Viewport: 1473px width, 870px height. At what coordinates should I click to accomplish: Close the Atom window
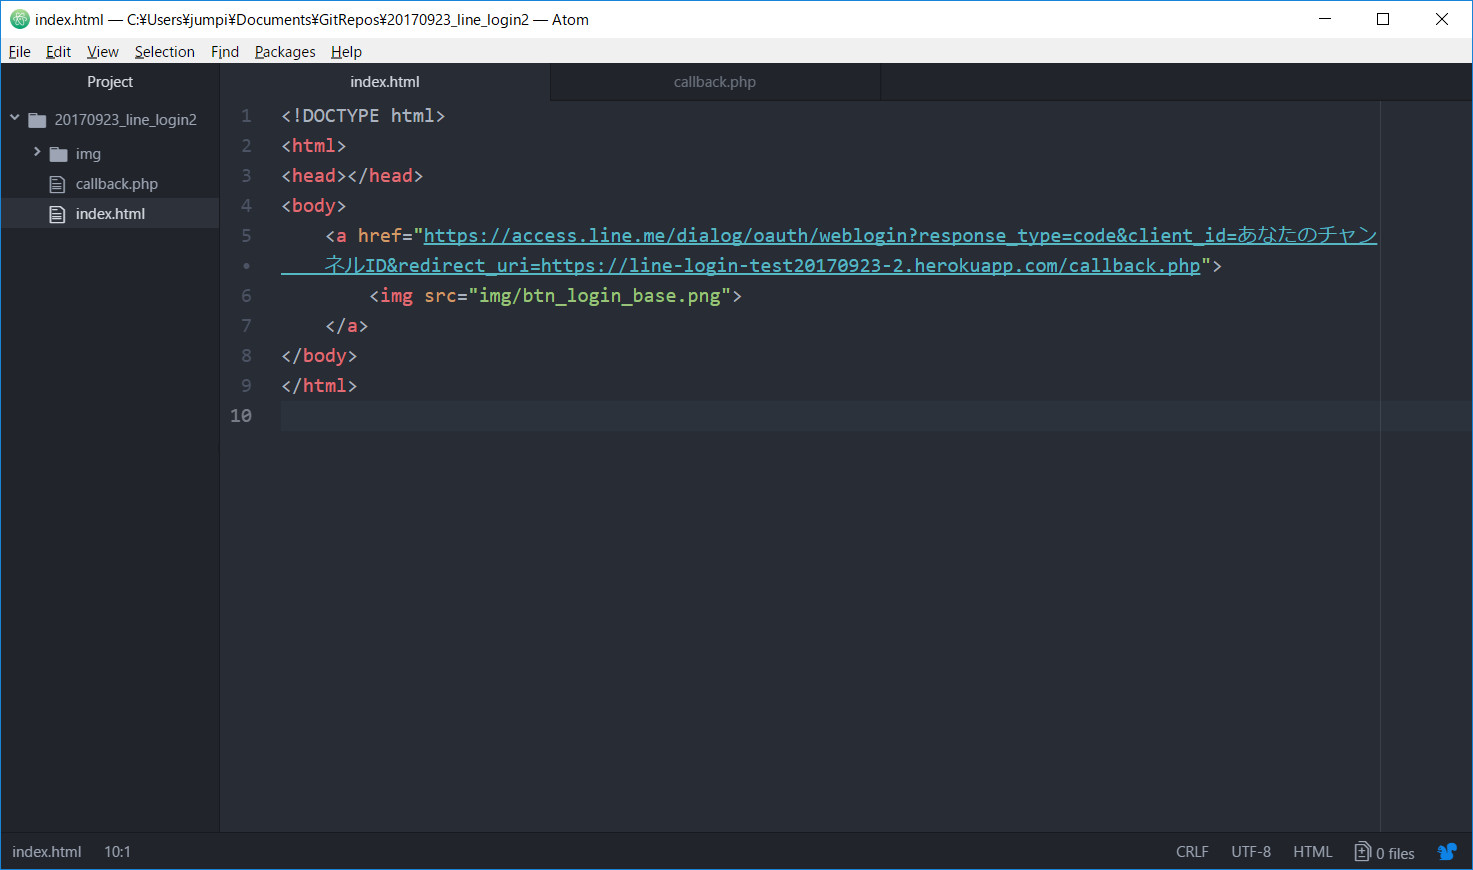click(1442, 19)
